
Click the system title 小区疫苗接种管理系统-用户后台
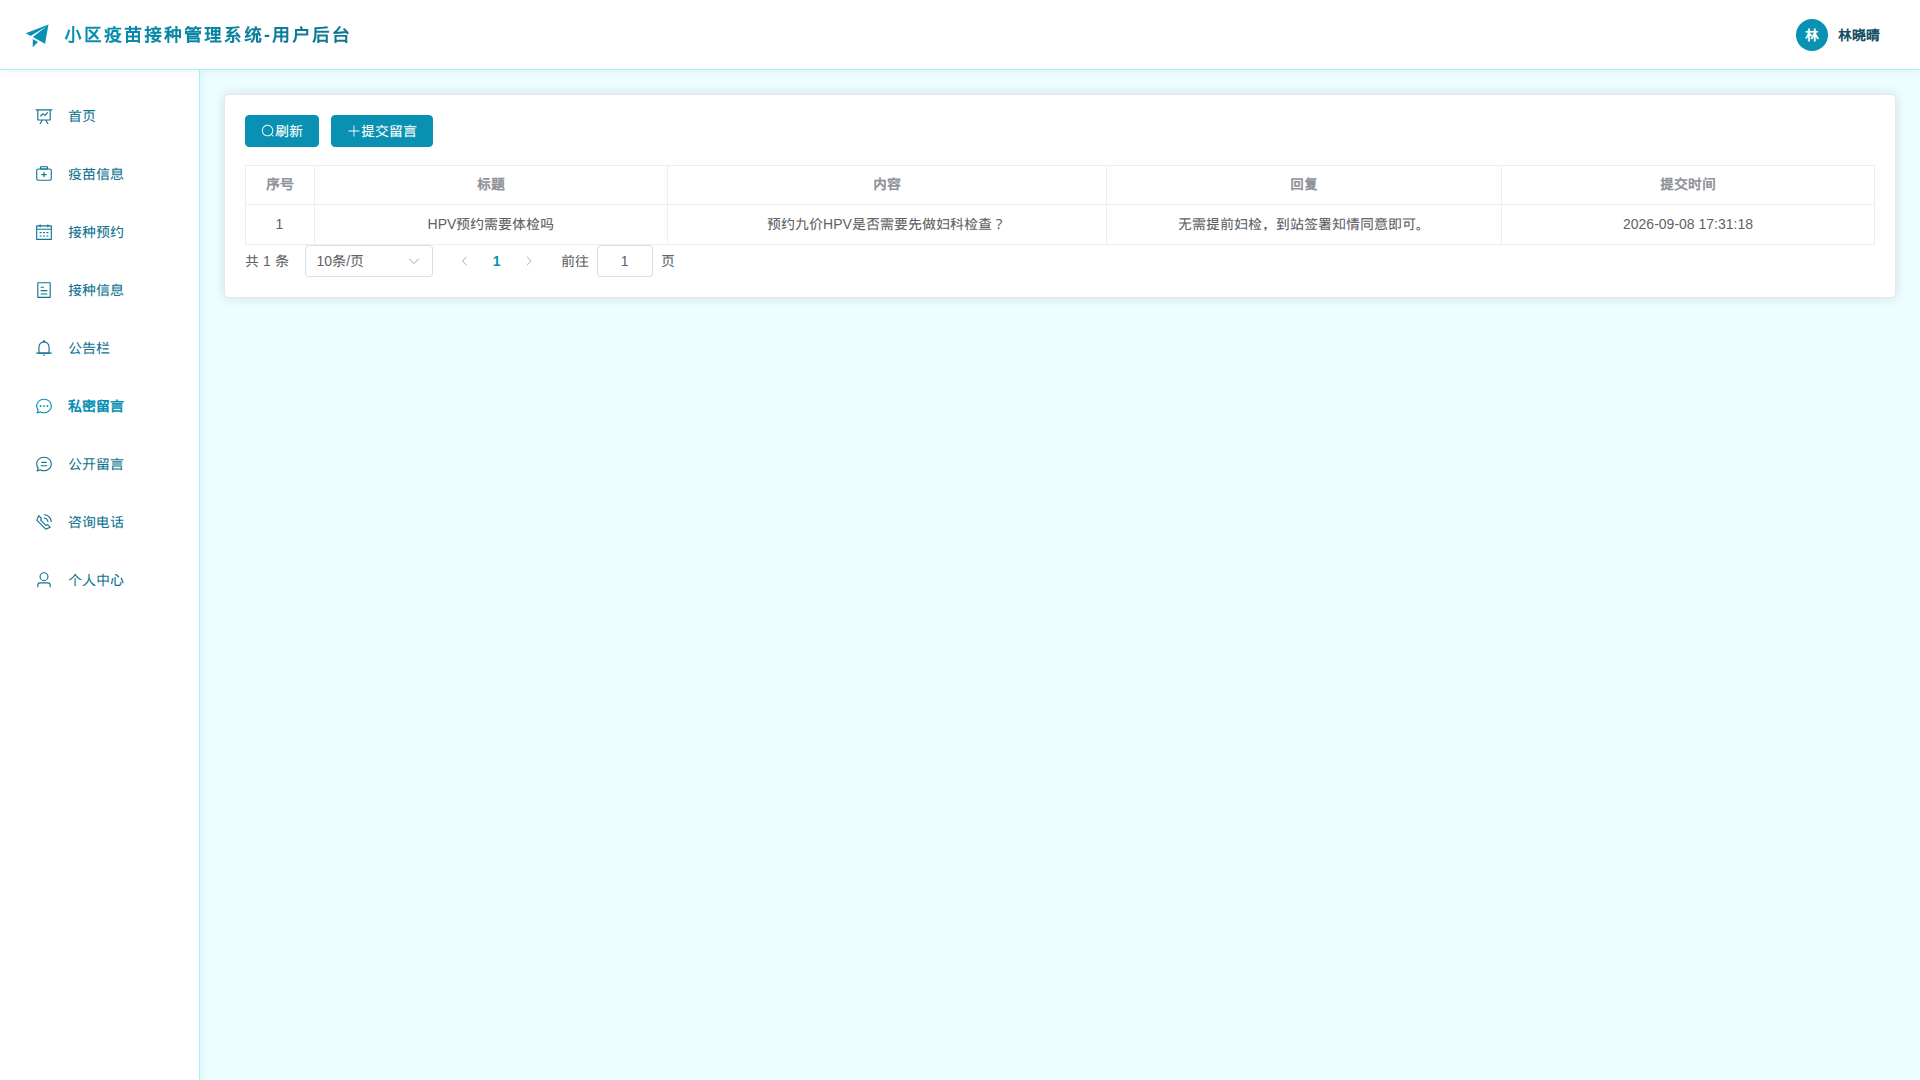207,35
